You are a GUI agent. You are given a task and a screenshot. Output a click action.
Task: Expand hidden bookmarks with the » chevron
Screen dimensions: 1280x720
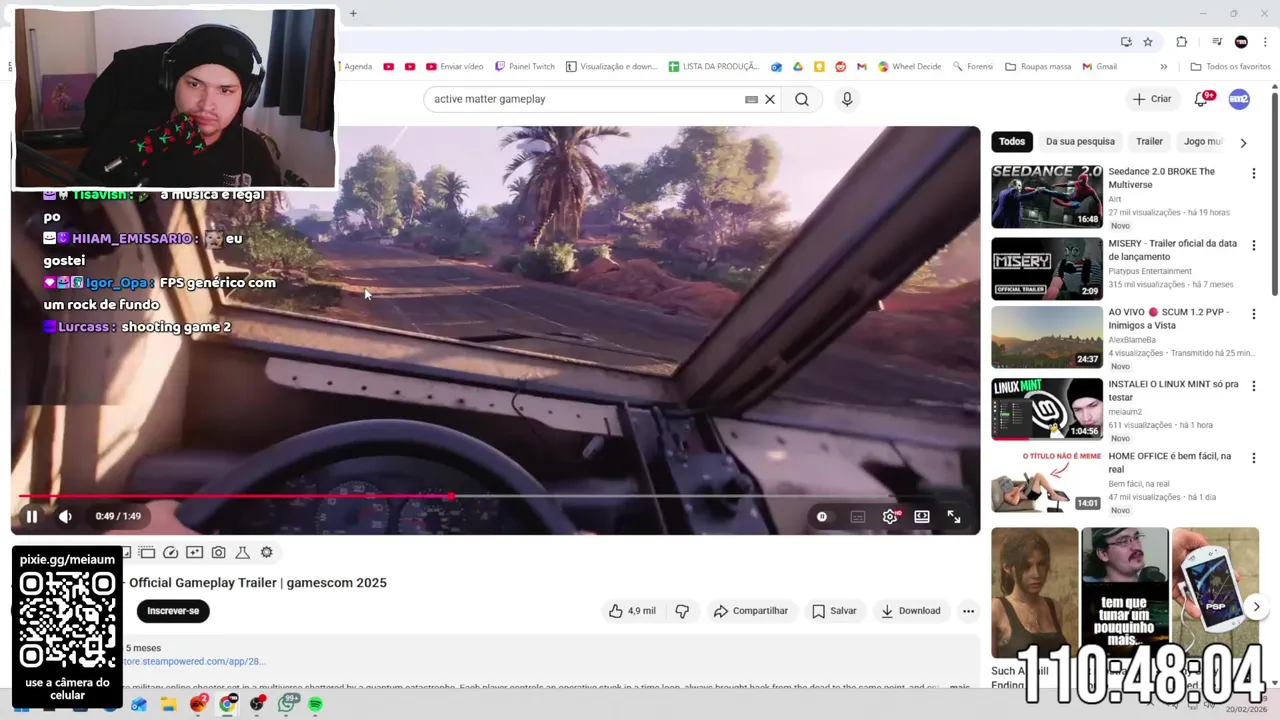click(1163, 67)
